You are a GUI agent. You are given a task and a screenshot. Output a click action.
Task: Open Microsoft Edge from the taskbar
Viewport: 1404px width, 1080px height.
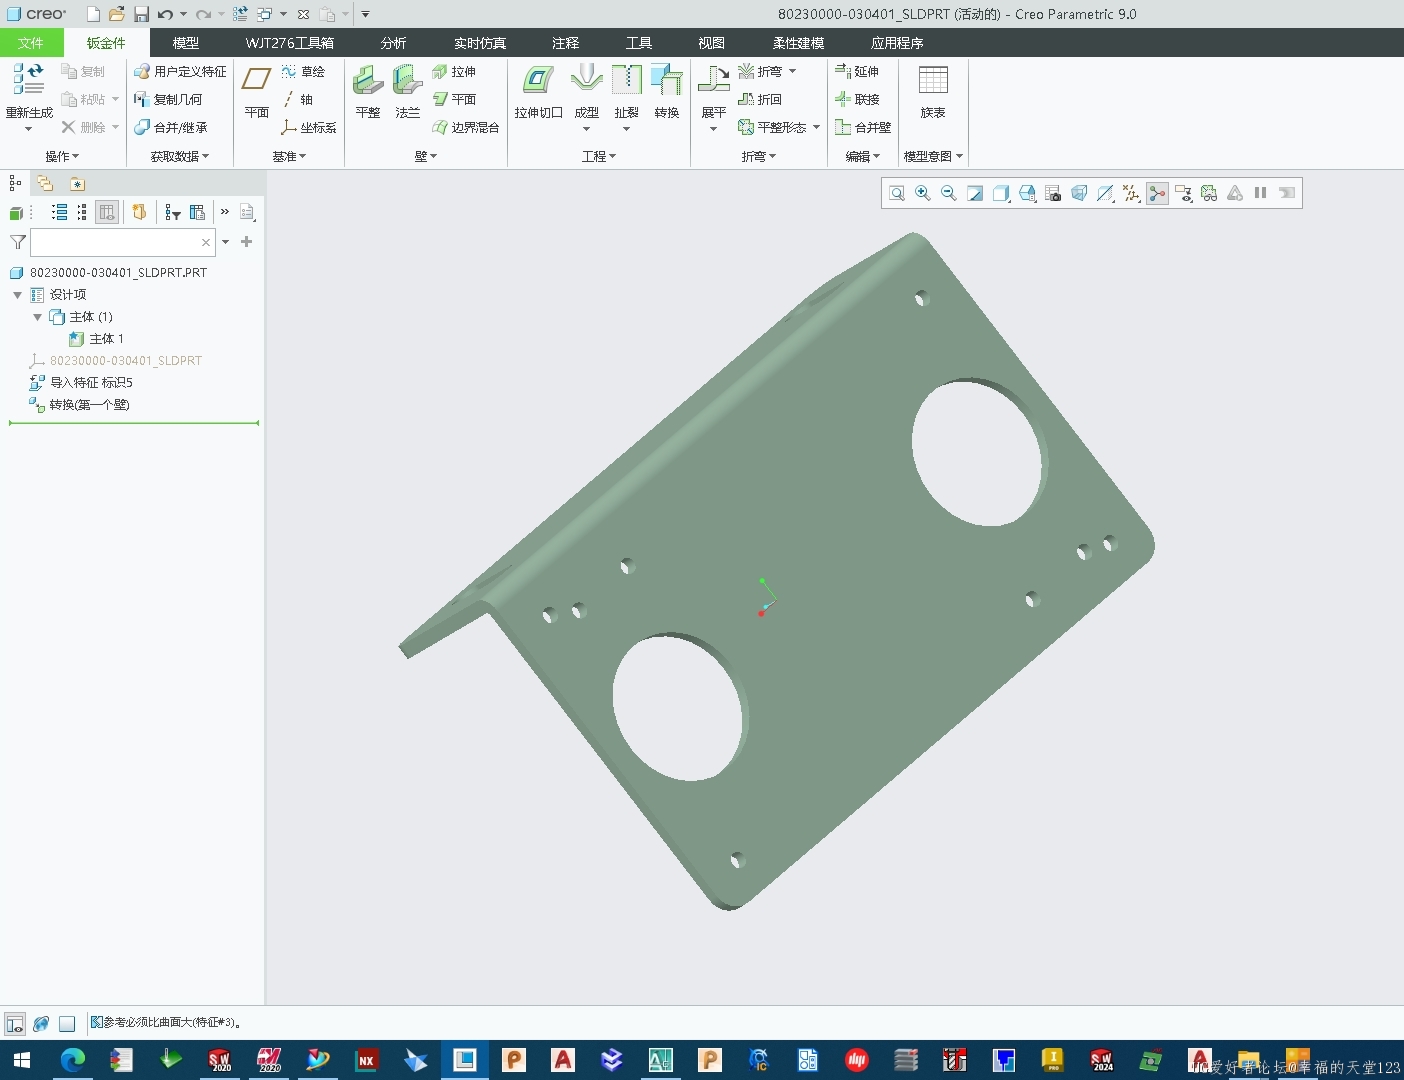click(x=72, y=1060)
